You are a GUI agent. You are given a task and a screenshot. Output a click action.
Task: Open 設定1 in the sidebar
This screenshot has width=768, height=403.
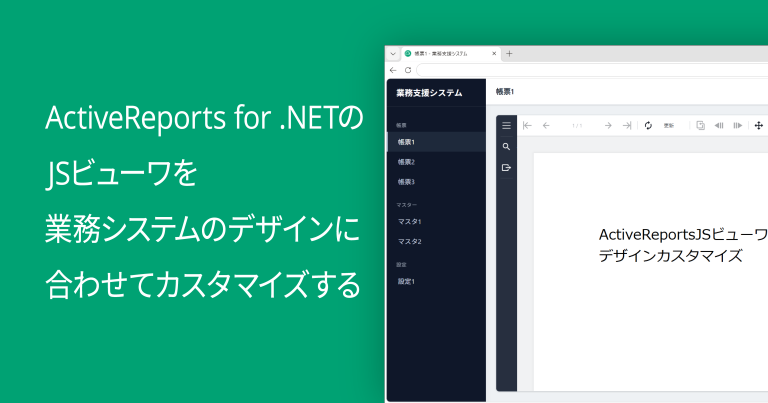[436, 282]
